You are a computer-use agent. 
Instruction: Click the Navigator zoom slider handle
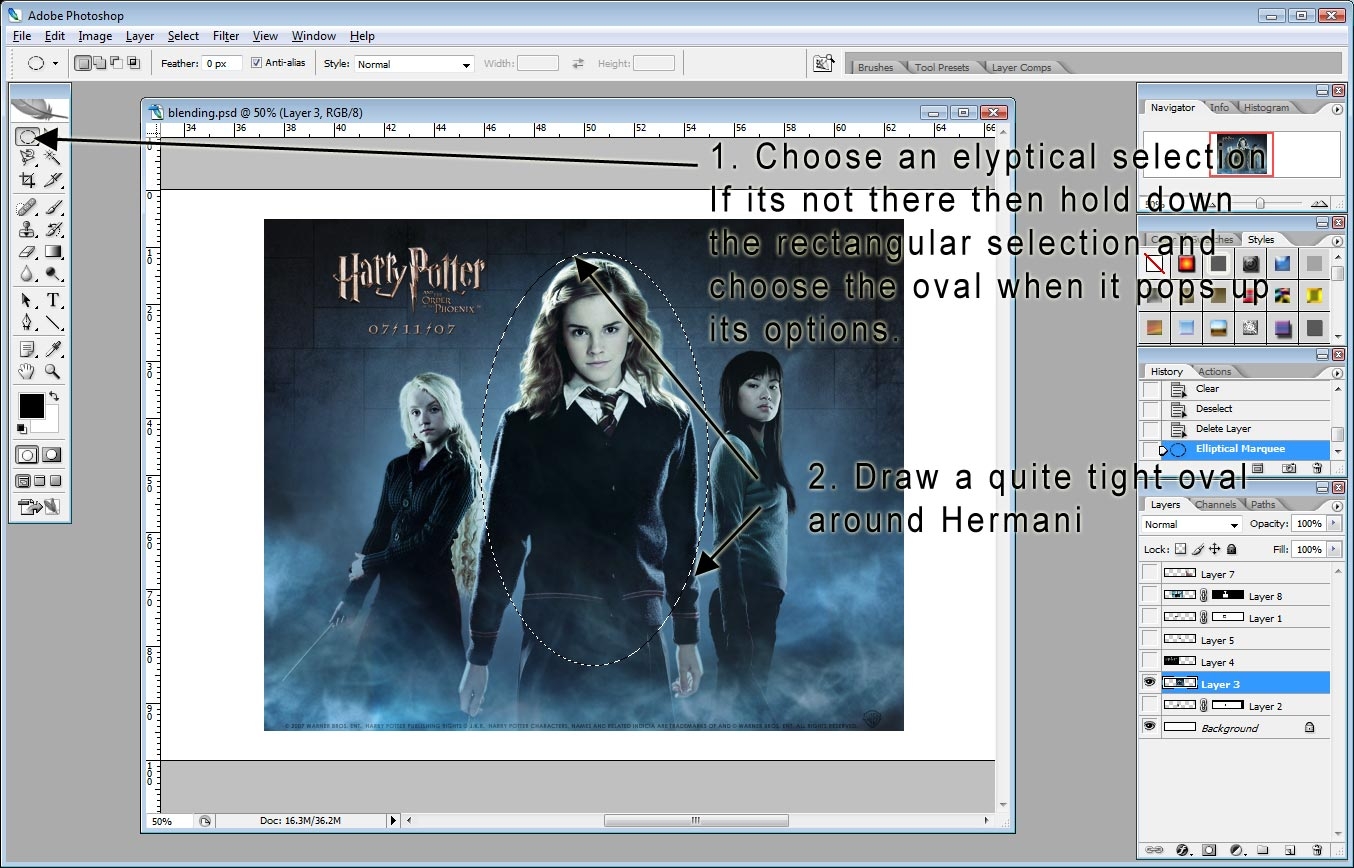click(1260, 202)
